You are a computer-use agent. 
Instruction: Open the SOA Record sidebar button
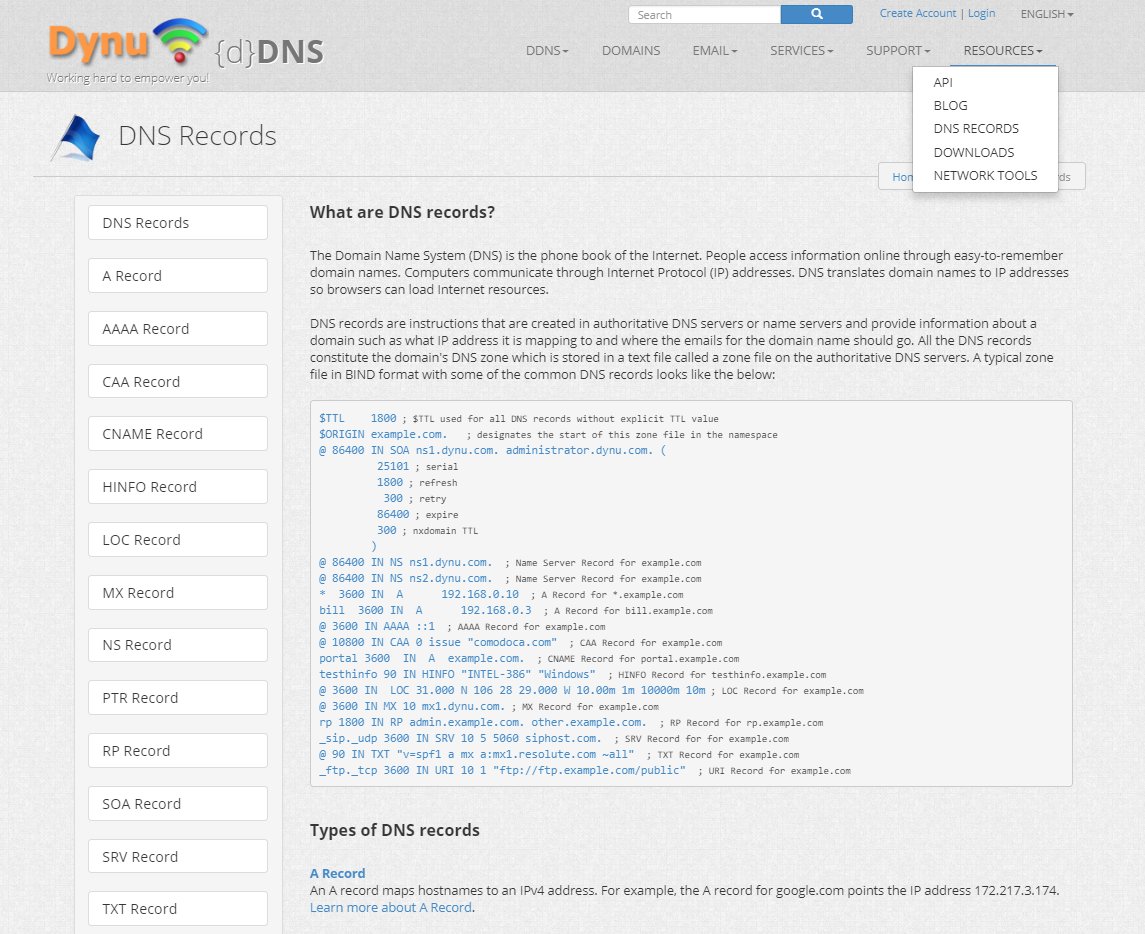(177, 803)
